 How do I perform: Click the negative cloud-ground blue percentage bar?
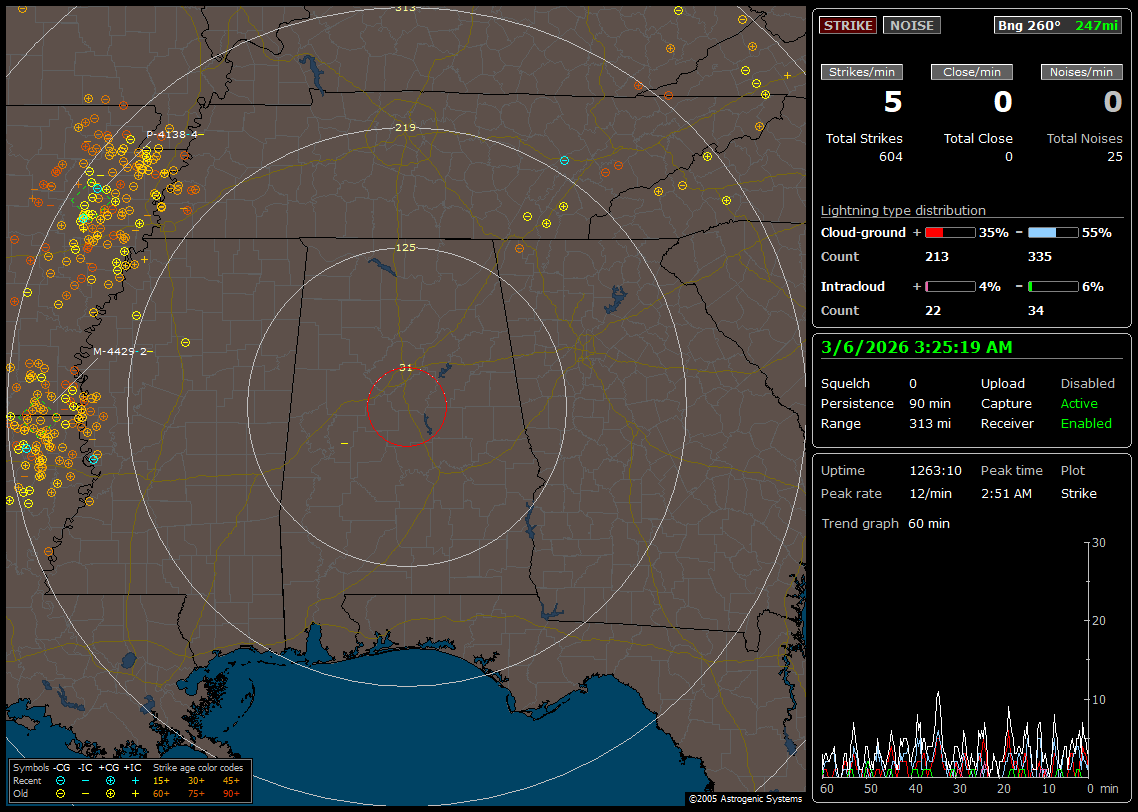(1053, 232)
